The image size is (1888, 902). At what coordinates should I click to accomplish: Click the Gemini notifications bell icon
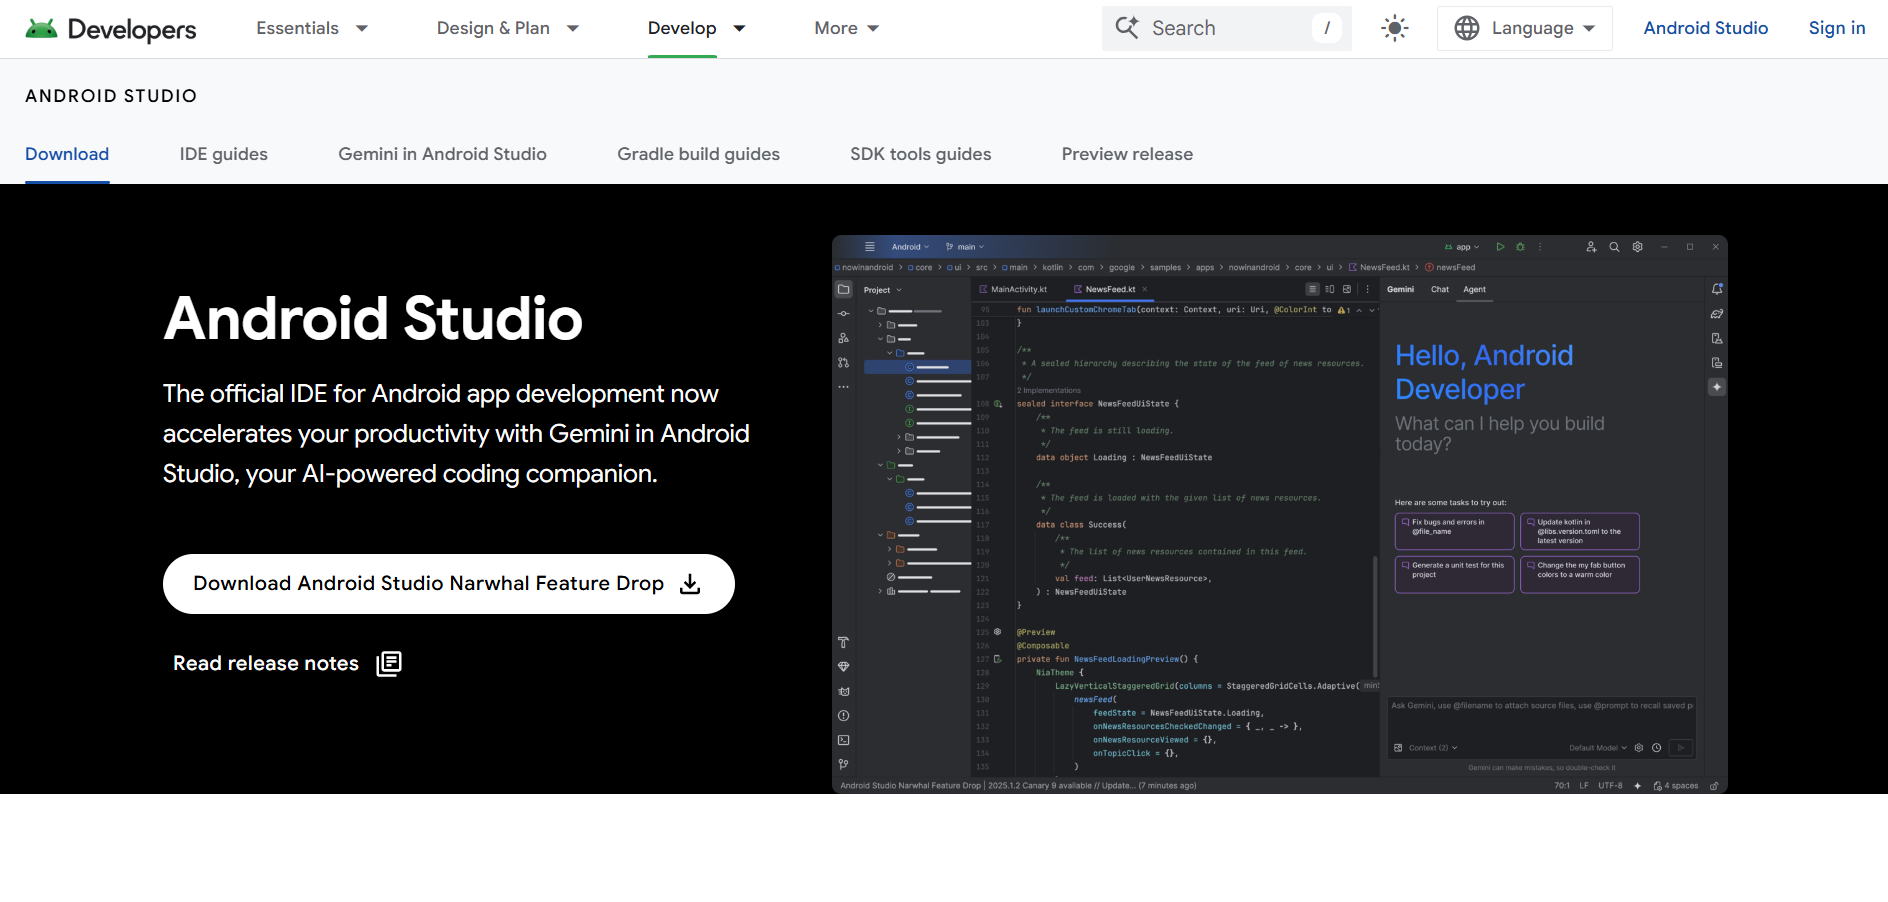(1718, 290)
